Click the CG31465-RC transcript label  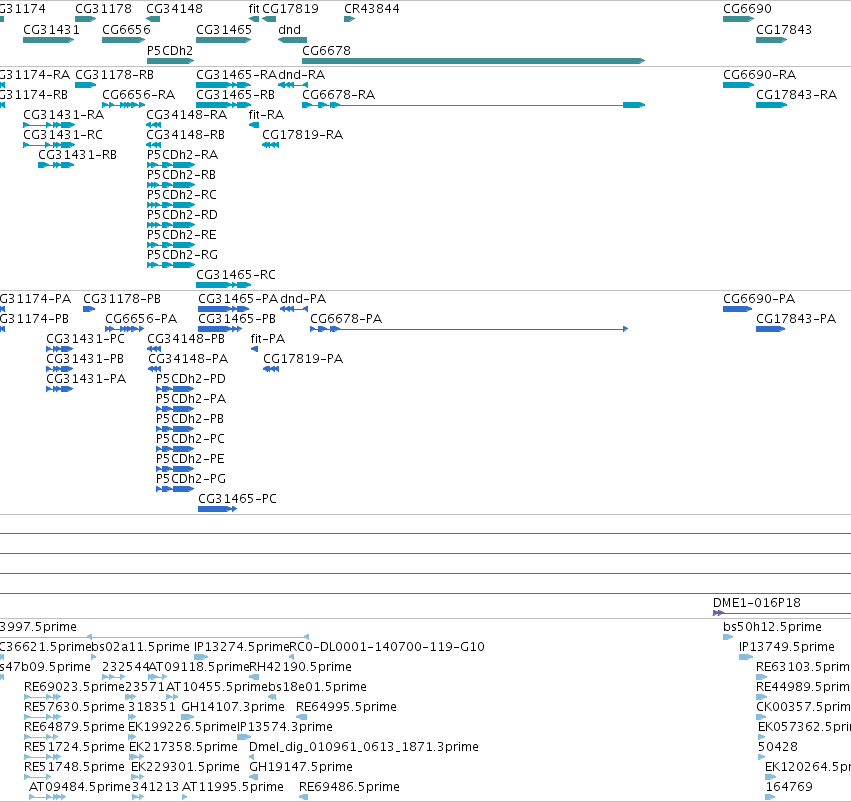click(x=236, y=275)
